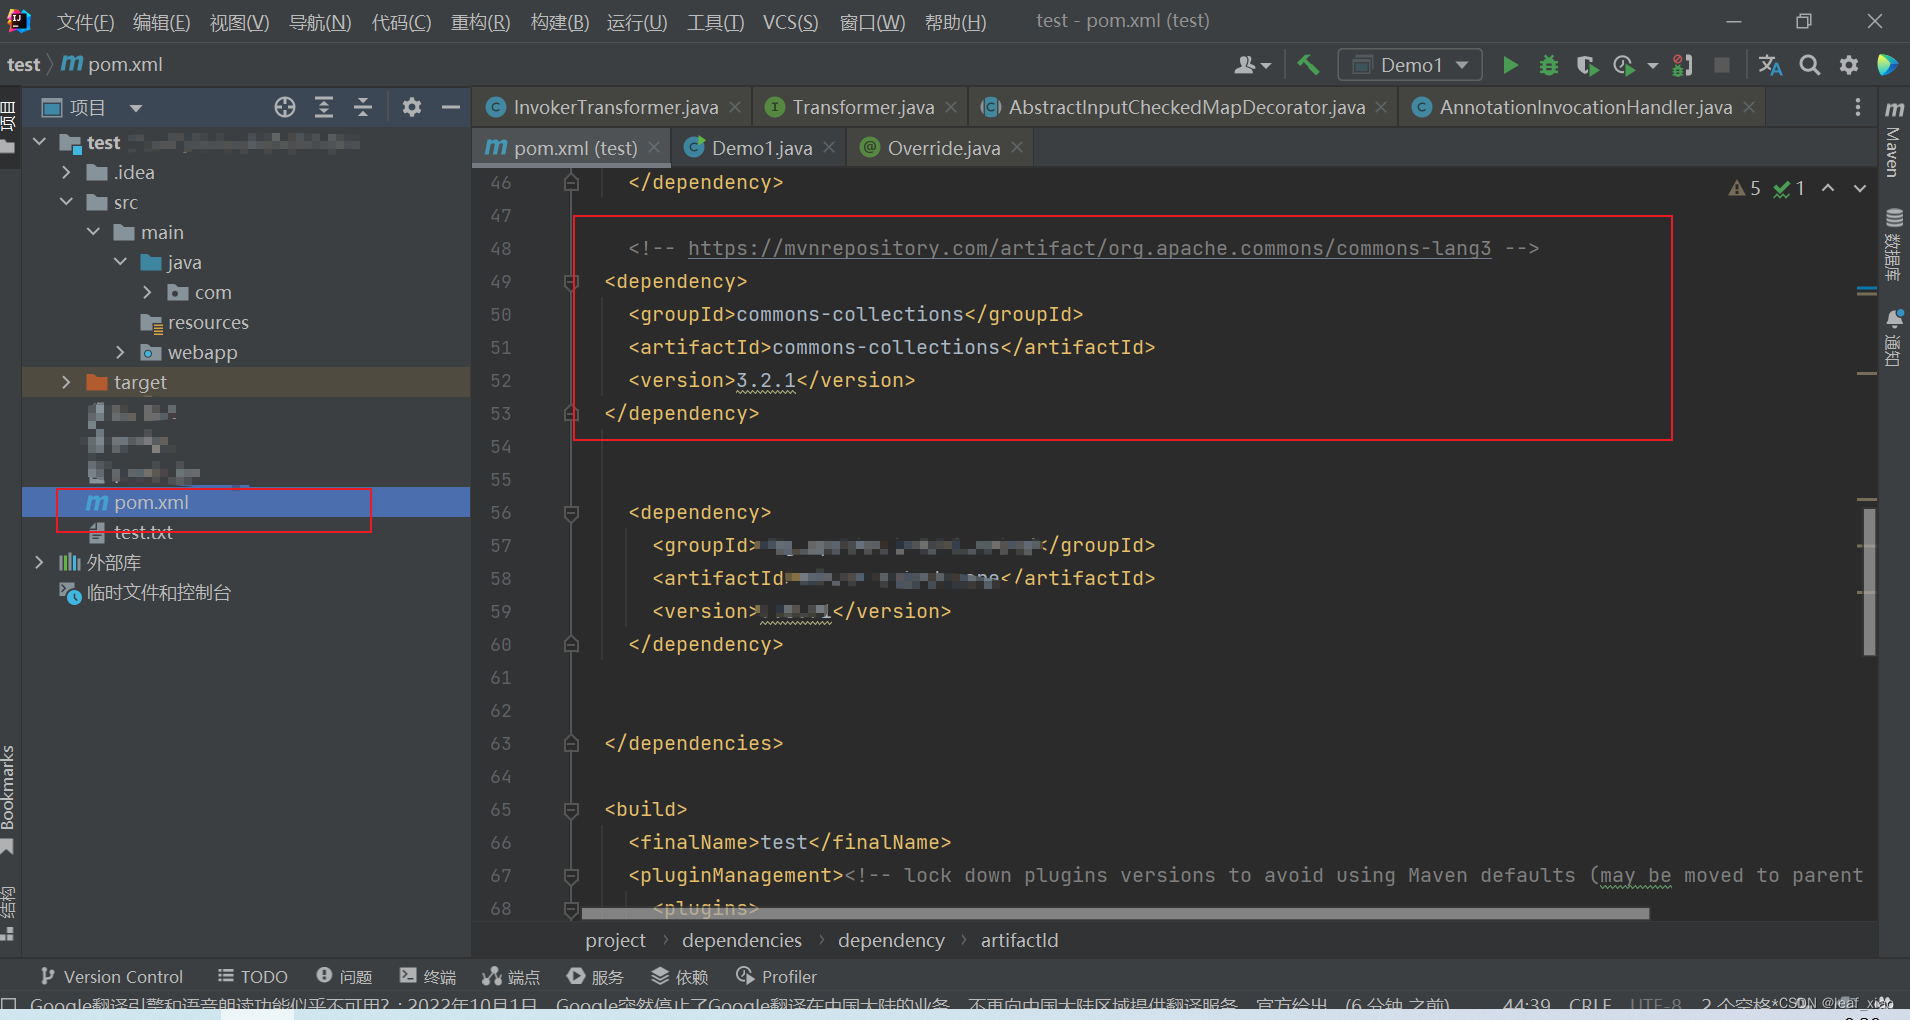The image size is (1910, 1020).
Task: Expand all in project panel
Action: [x=324, y=107]
